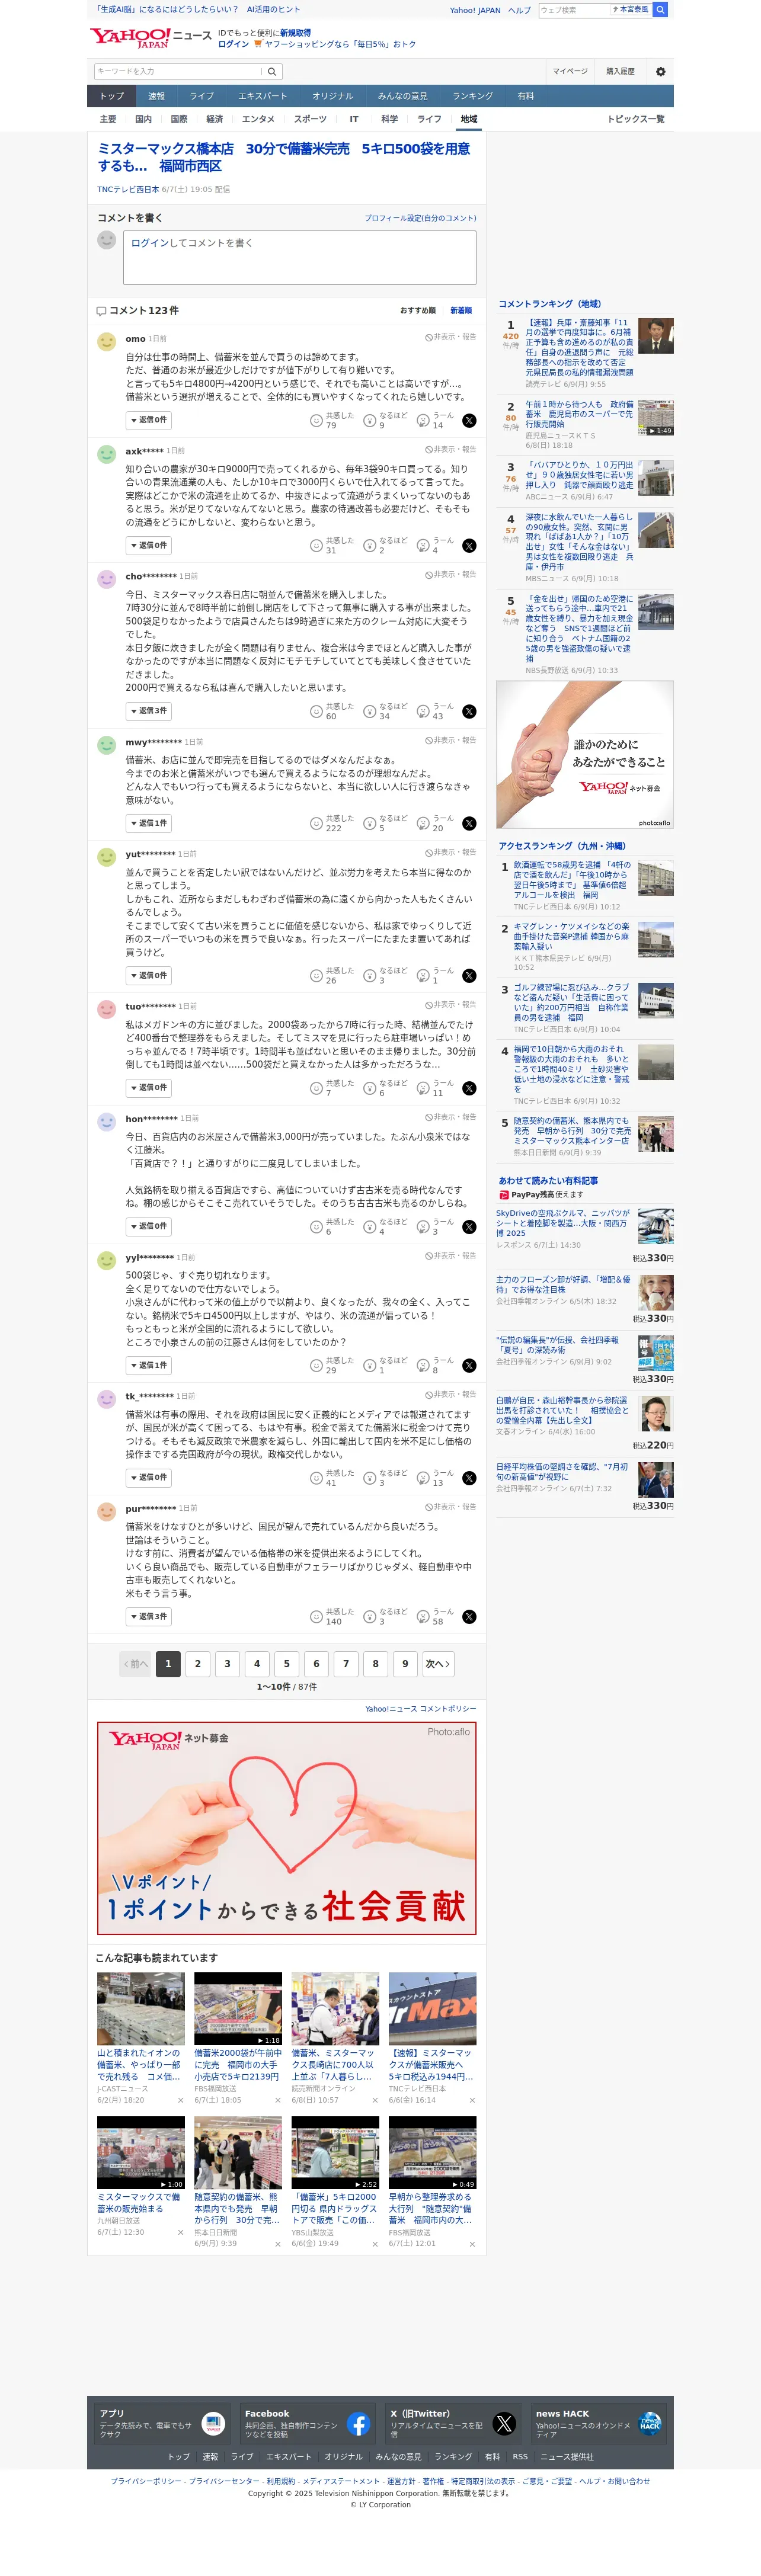Click うーん icon on pur********'s comment

[x=423, y=1616]
